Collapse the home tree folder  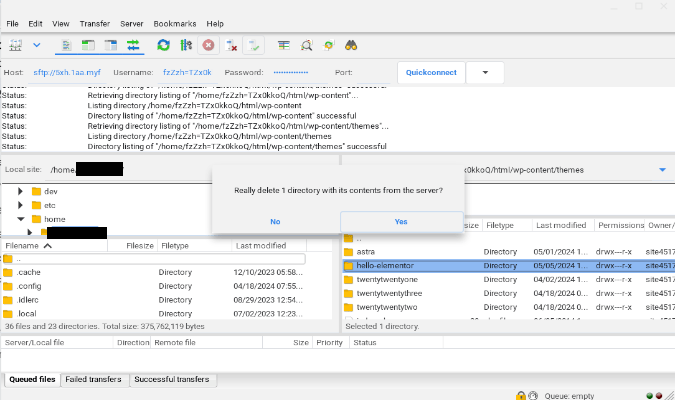pyautogui.click(x=21, y=219)
